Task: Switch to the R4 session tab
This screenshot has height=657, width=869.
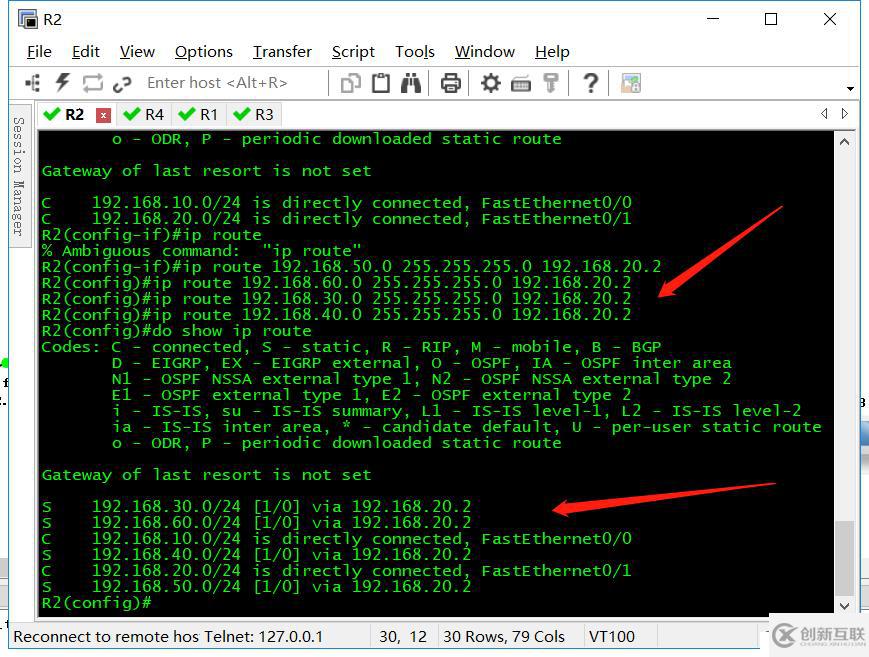Action: coord(144,115)
